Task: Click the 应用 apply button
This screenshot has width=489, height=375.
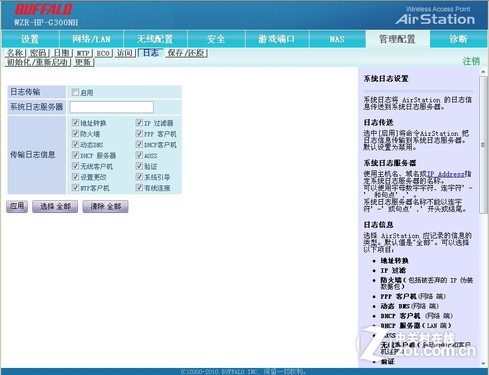Action: 17,206
